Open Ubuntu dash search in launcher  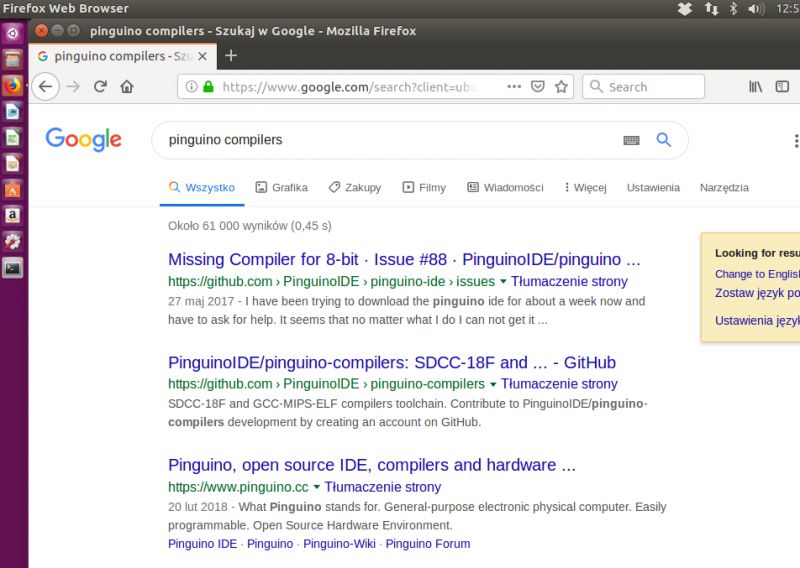[12, 34]
